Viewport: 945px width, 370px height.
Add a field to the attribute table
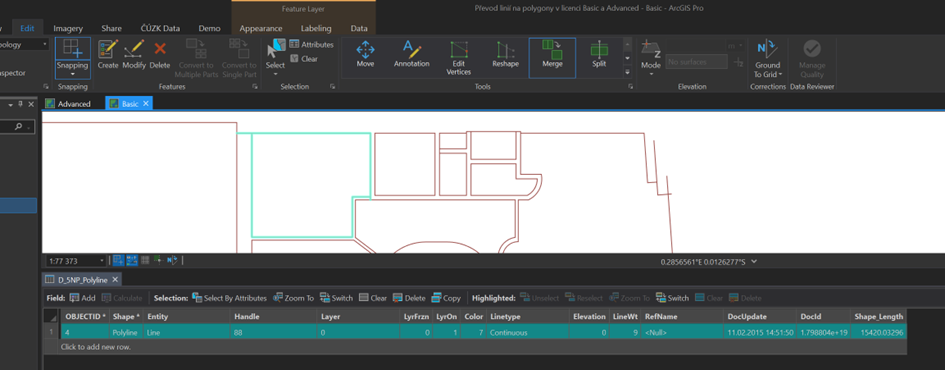point(83,298)
